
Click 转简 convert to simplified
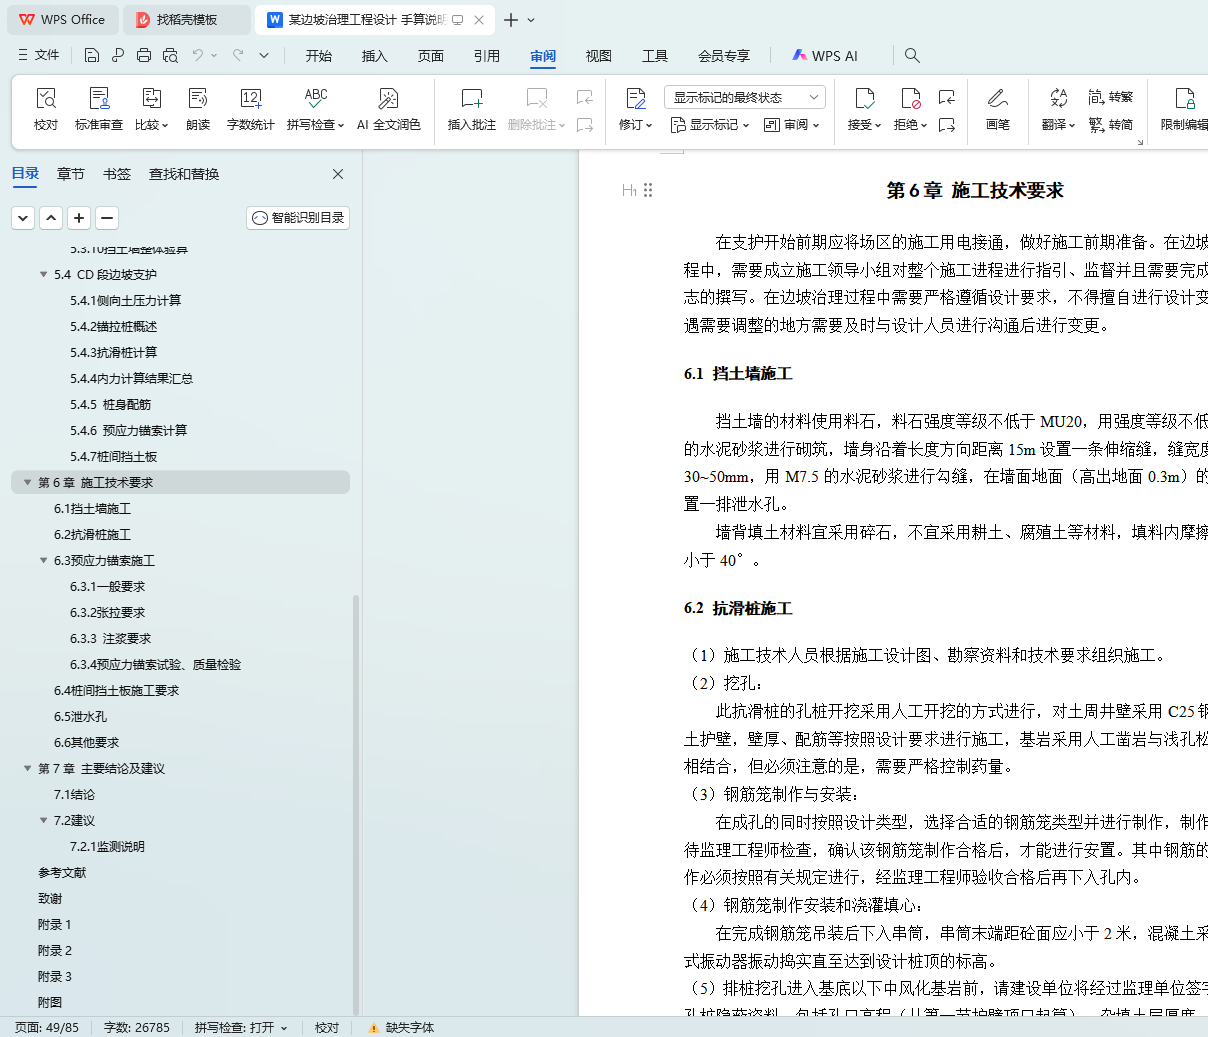click(1111, 125)
